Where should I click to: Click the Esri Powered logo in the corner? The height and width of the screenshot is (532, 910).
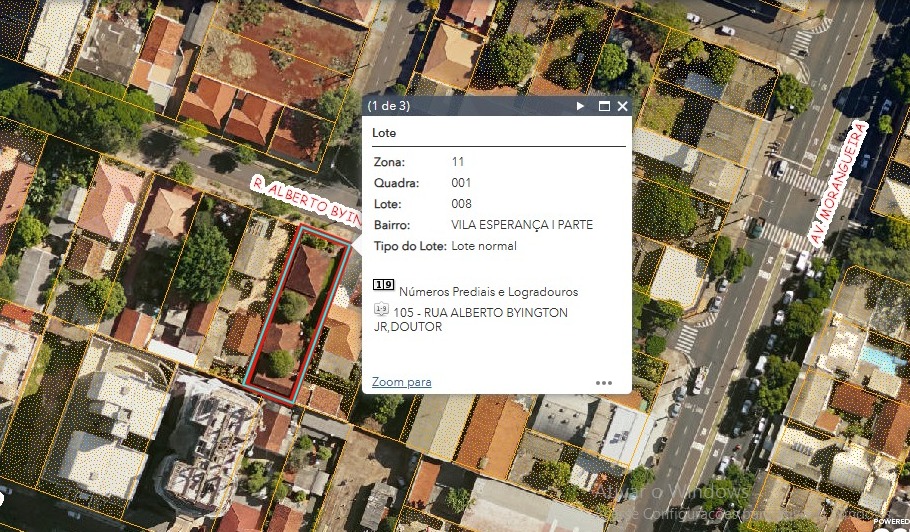889,521
